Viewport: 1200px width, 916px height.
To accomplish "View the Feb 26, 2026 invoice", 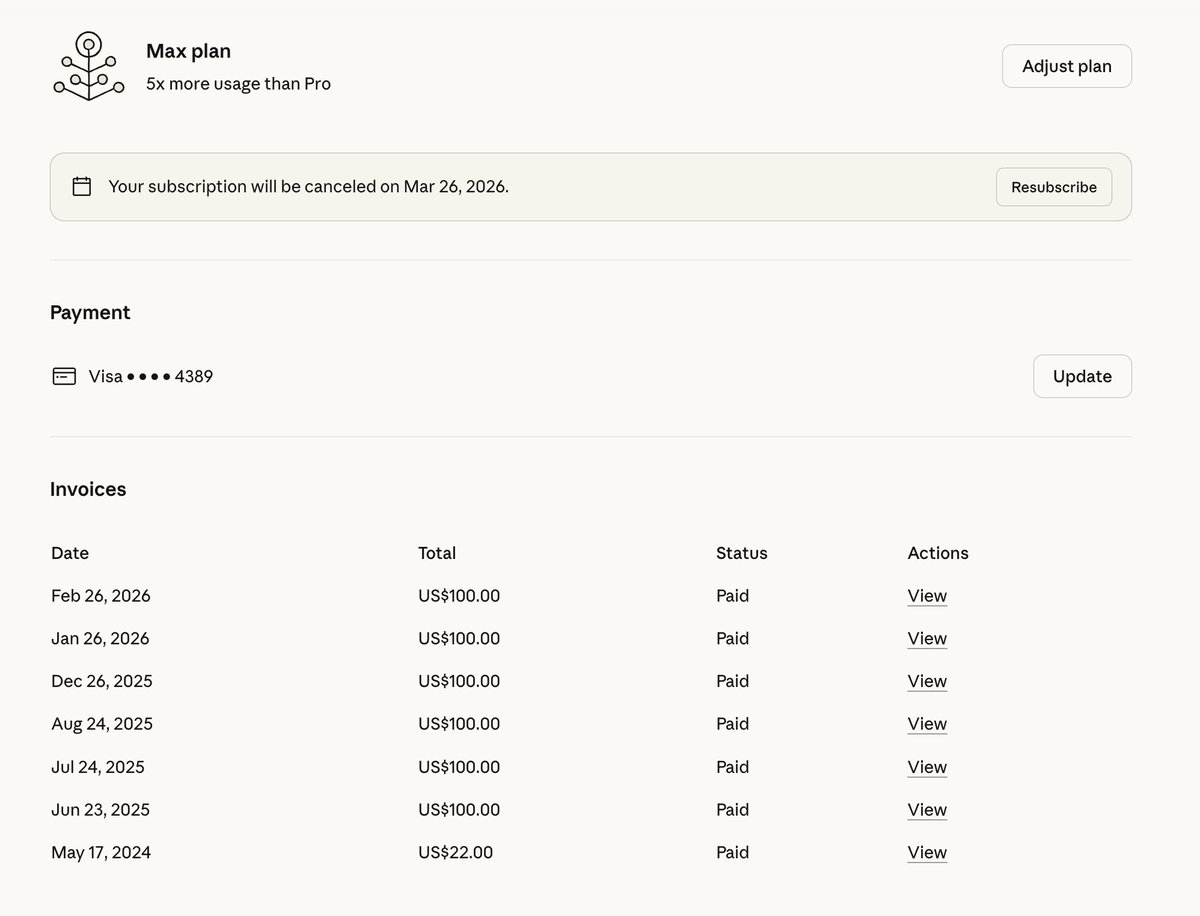I will 927,596.
